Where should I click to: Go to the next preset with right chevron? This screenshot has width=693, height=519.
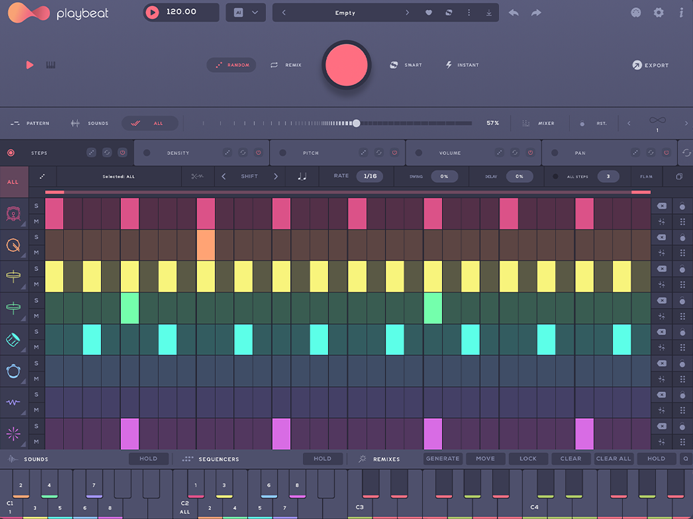click(x=407, y=13)
